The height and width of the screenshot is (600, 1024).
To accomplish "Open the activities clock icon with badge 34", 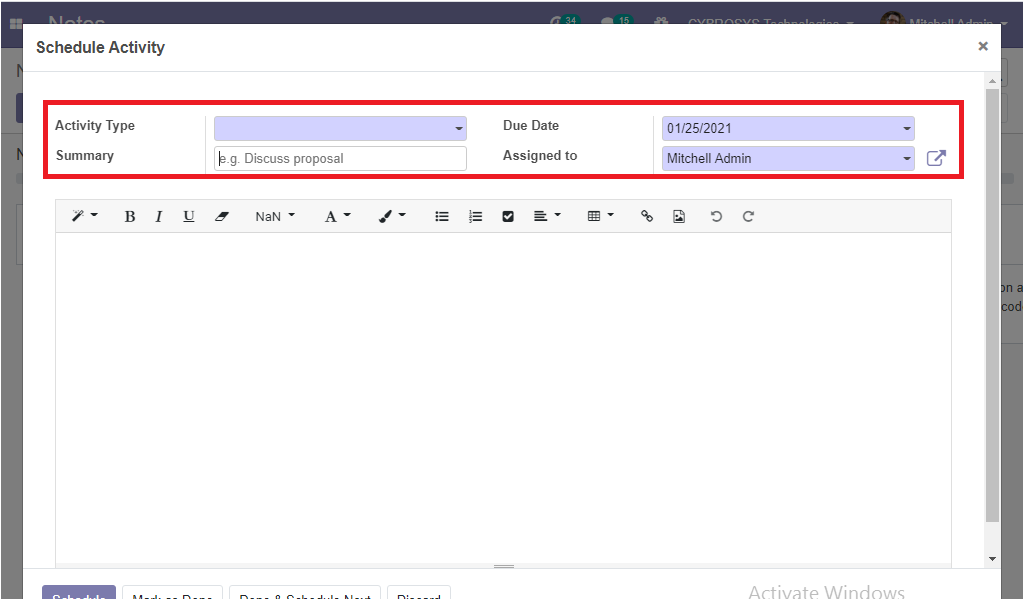I will [x=564, y=20].
